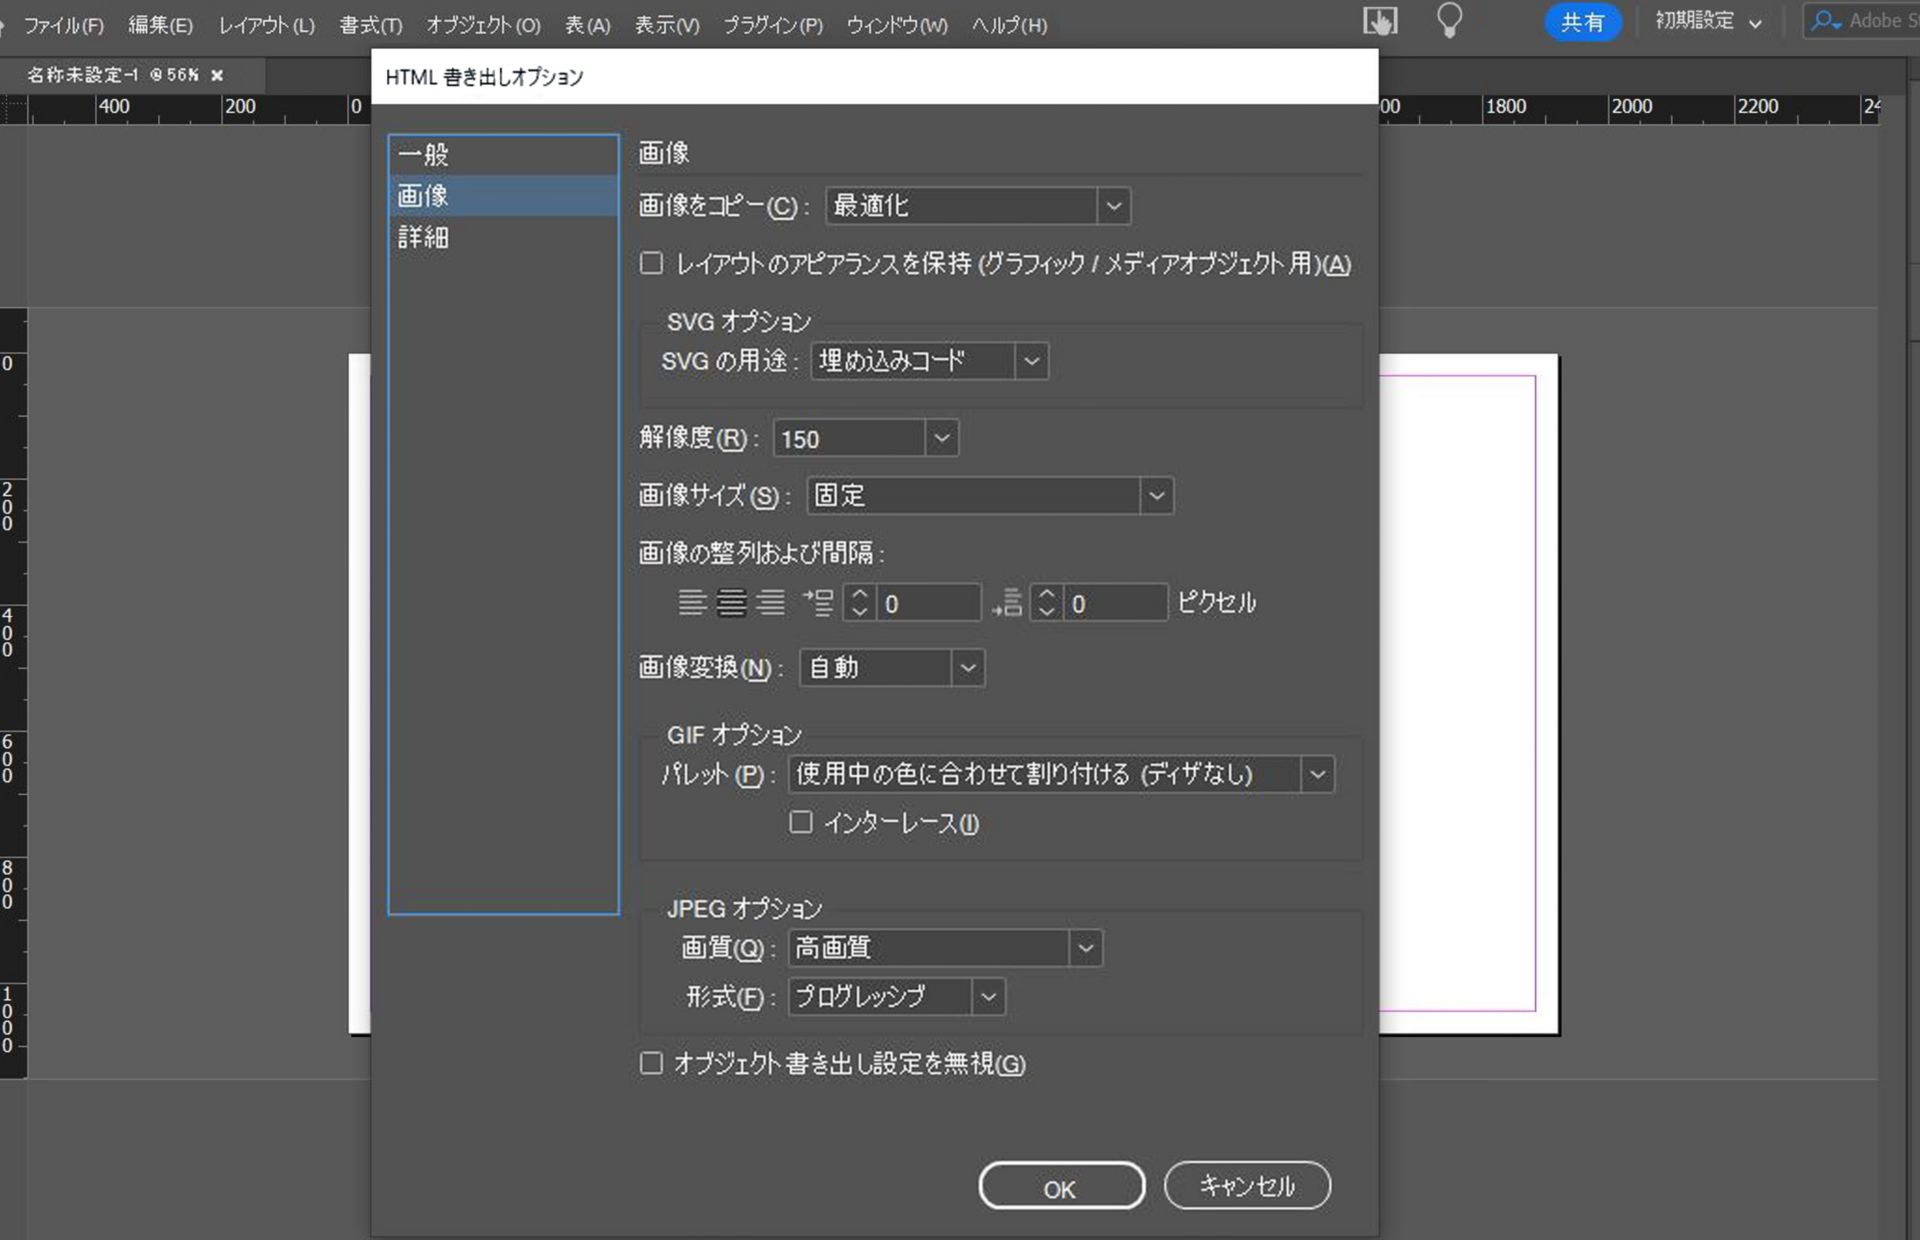This screenshot has height=1240, width=1920.
Task: Check オブジェクト書き出し設定を無視
Action: [651, 1064]
